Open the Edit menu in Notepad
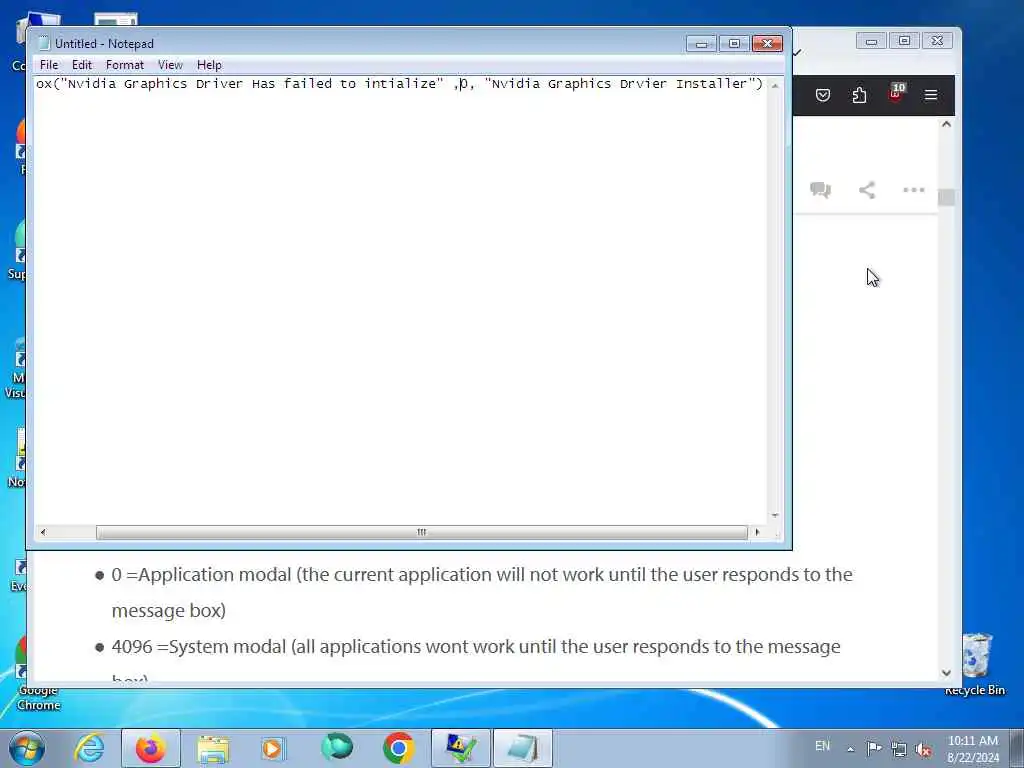This screenshot has width=1024, height=768. click(82, 65)
